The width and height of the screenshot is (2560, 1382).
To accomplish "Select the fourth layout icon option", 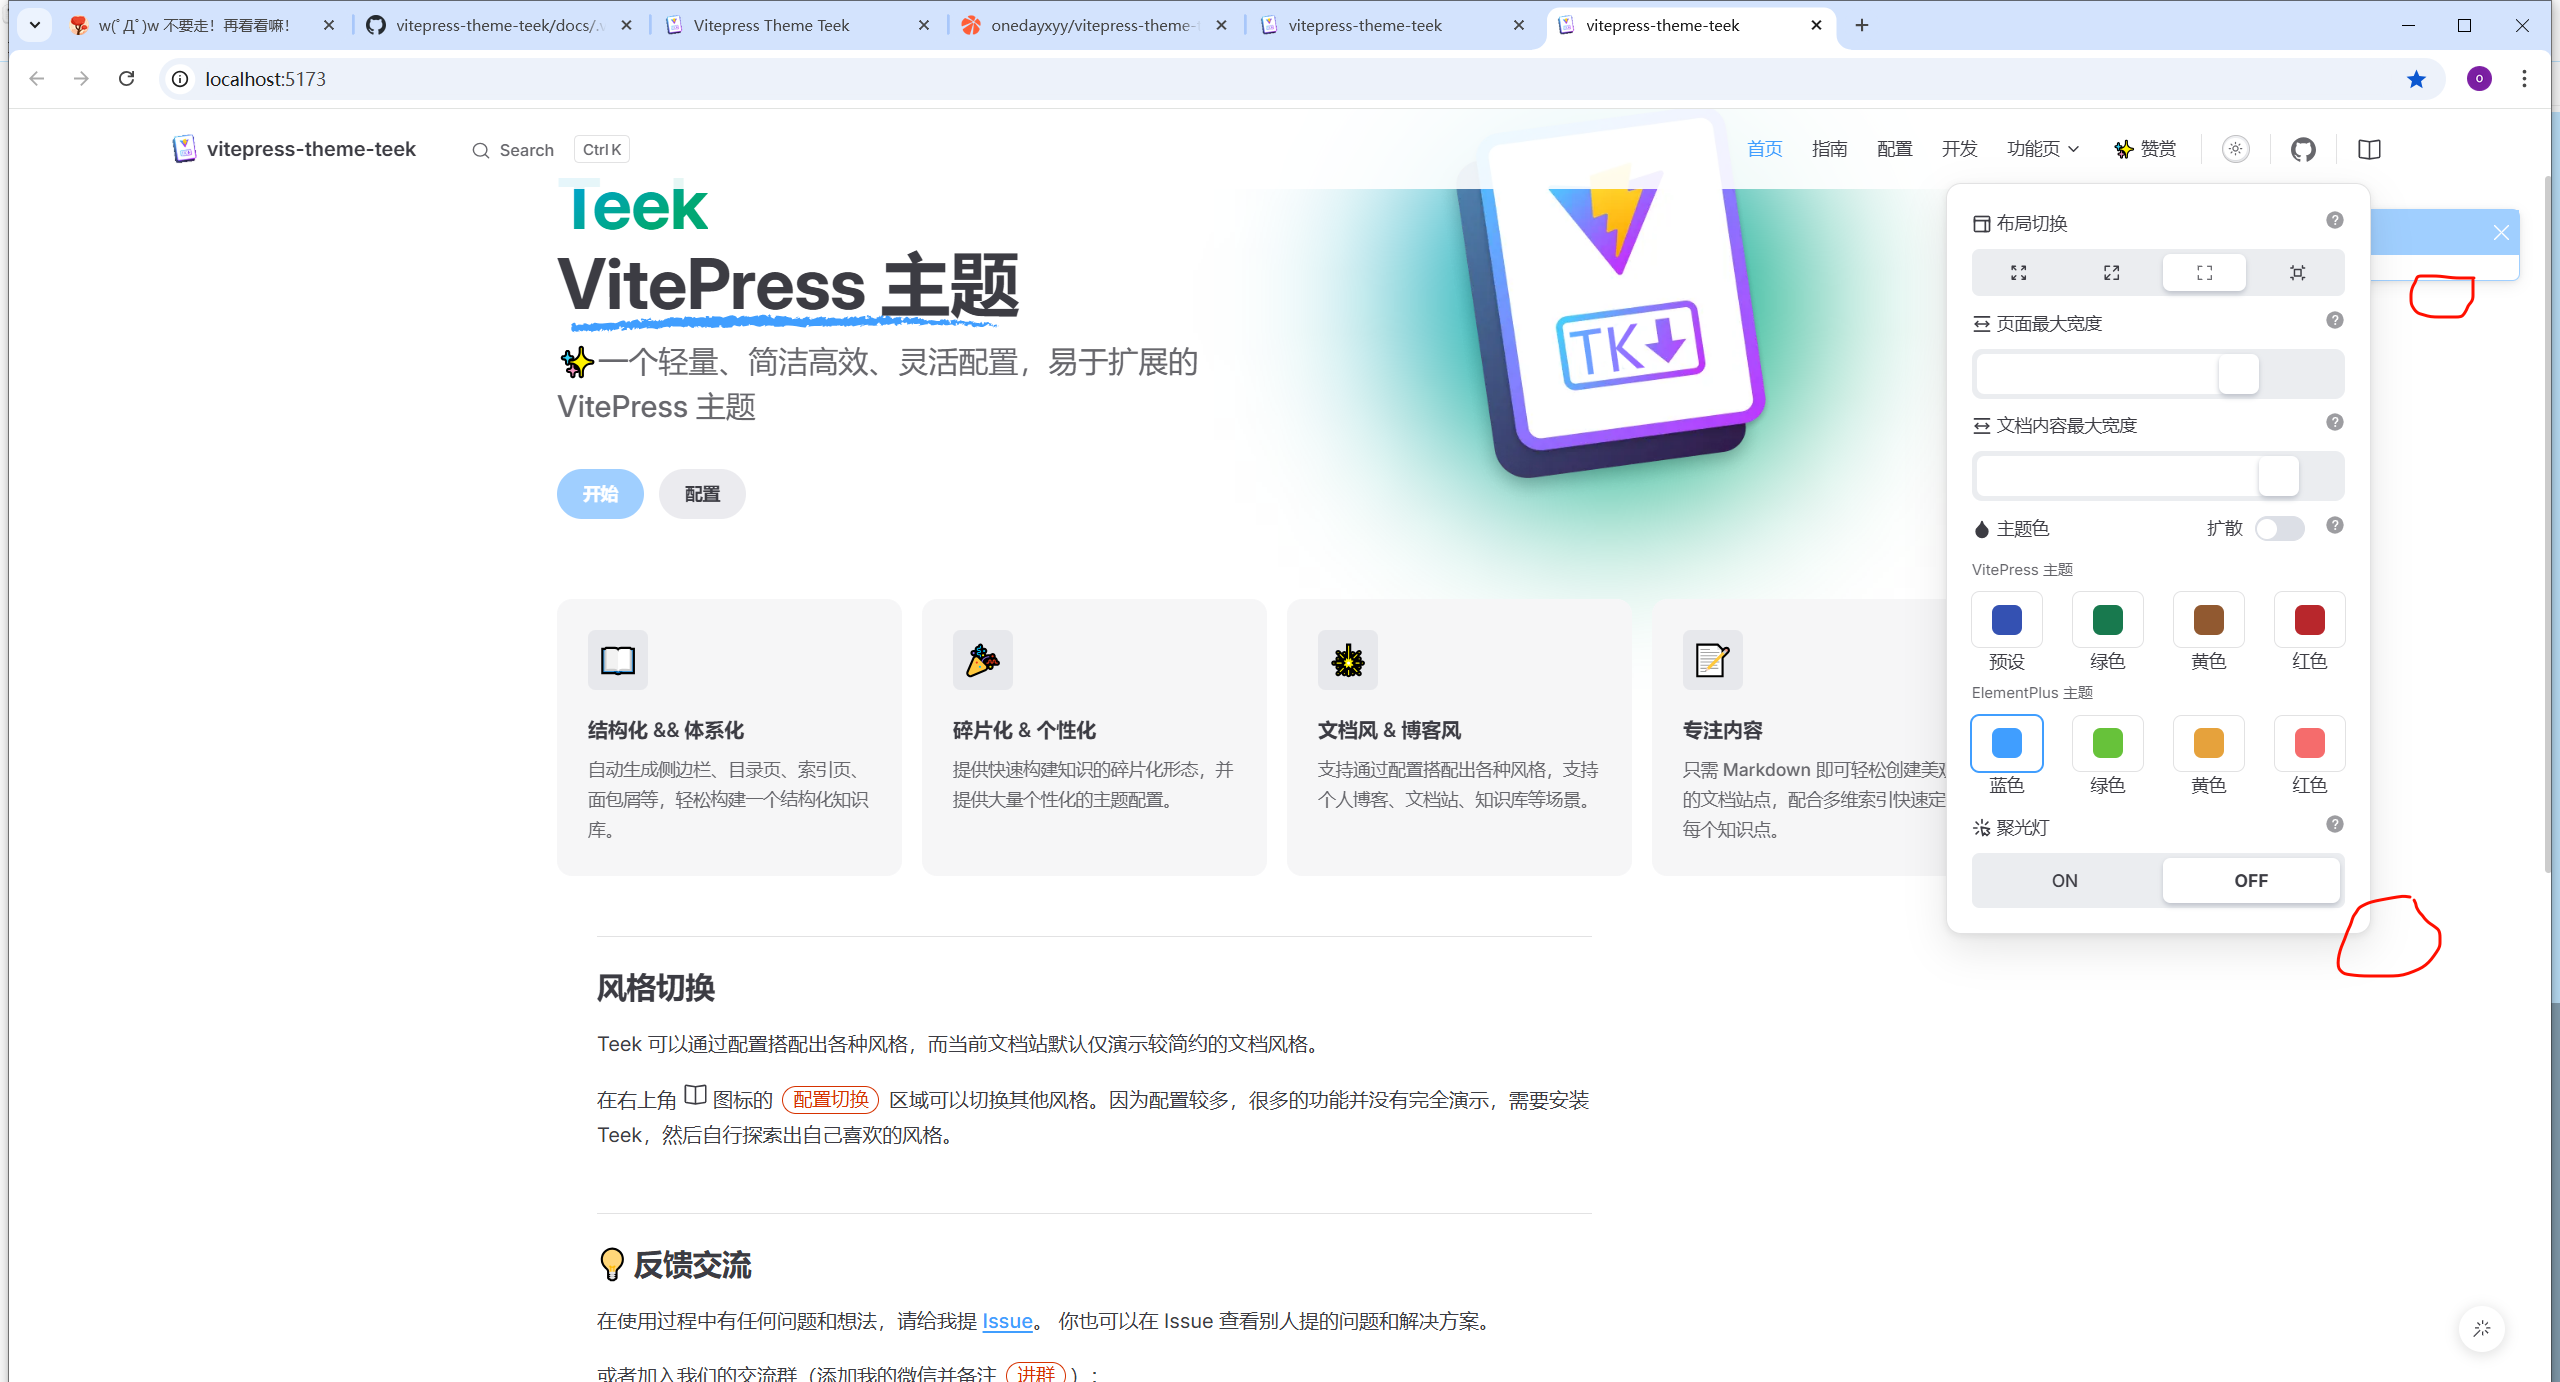I will 2297,273.
